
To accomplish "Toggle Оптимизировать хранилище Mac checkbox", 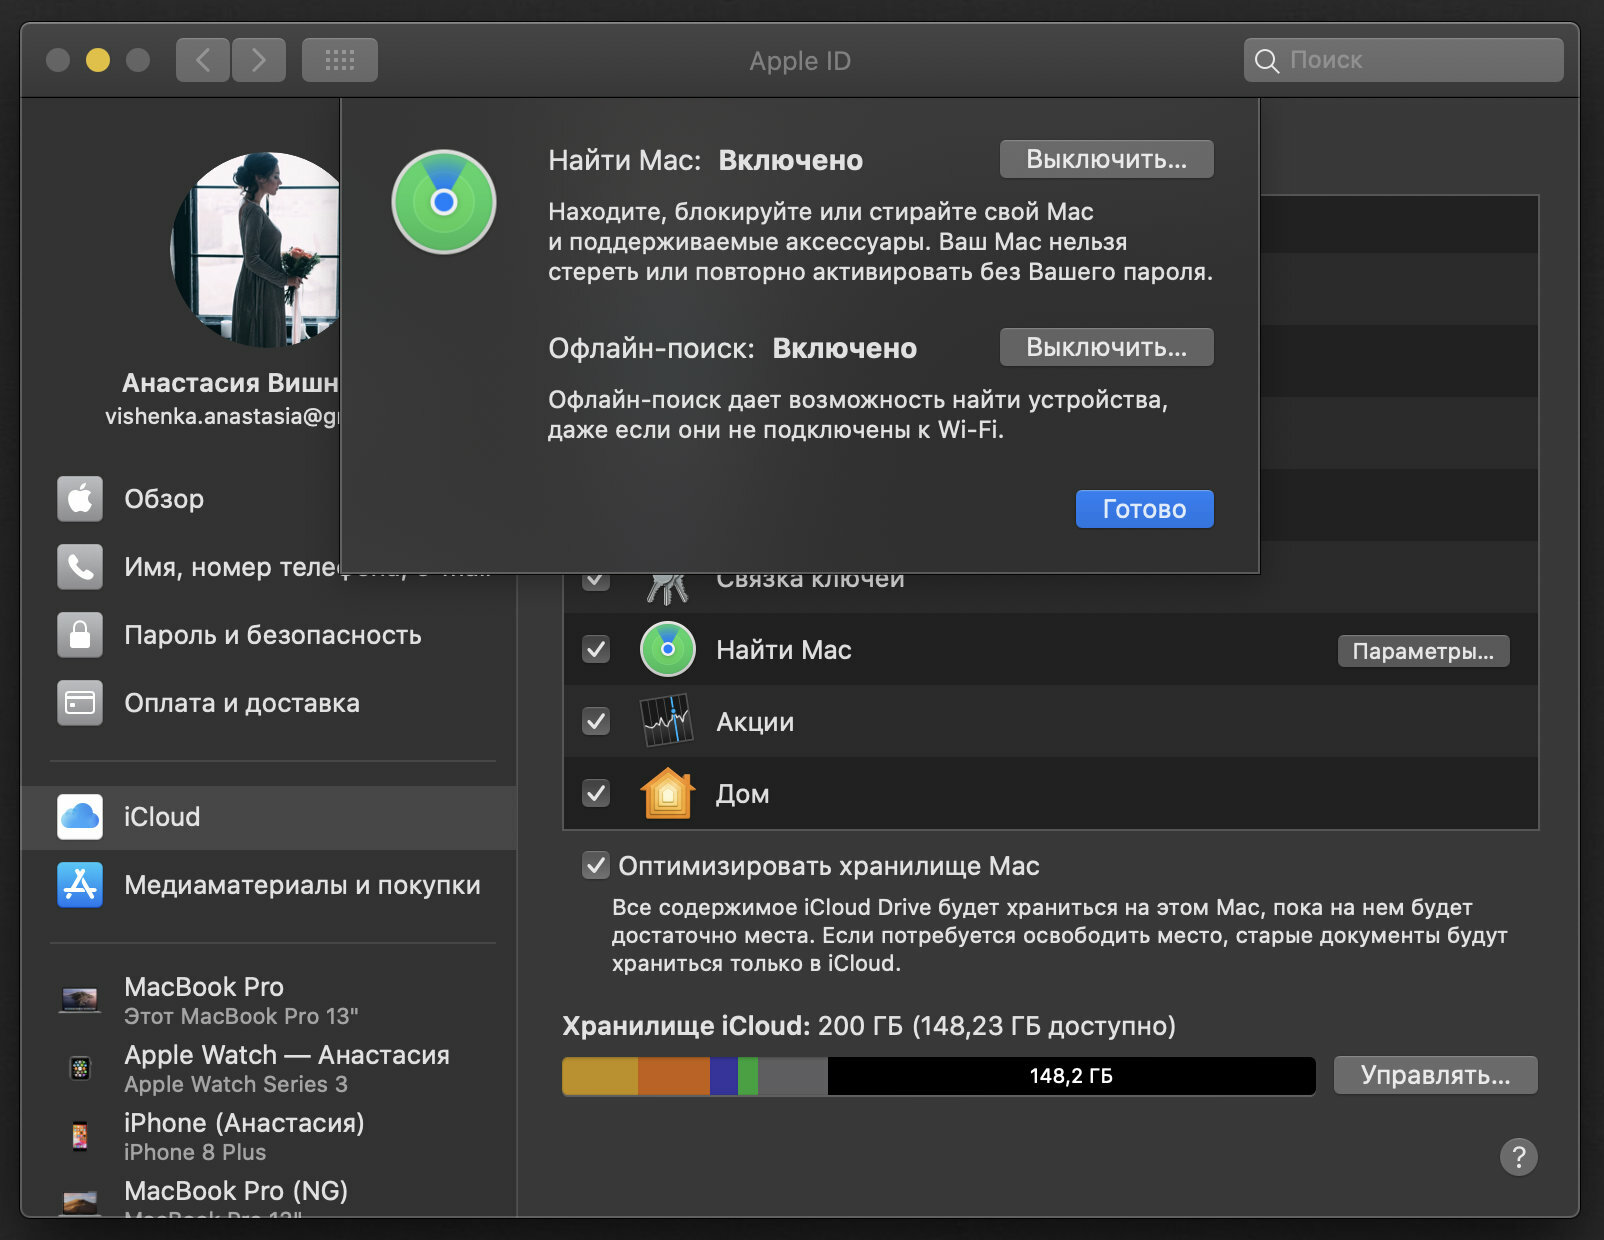I will [596, 865].
